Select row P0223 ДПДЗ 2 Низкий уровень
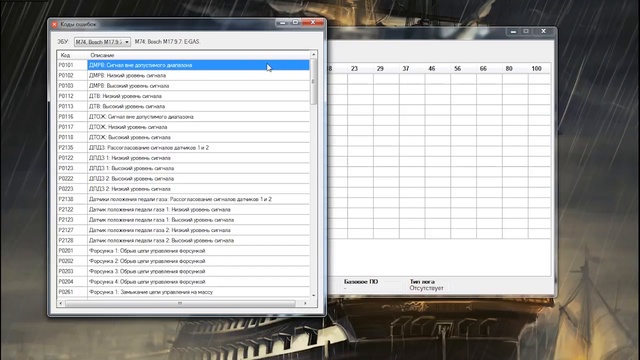This screenshot has height=360, width=640. point(183,189)
